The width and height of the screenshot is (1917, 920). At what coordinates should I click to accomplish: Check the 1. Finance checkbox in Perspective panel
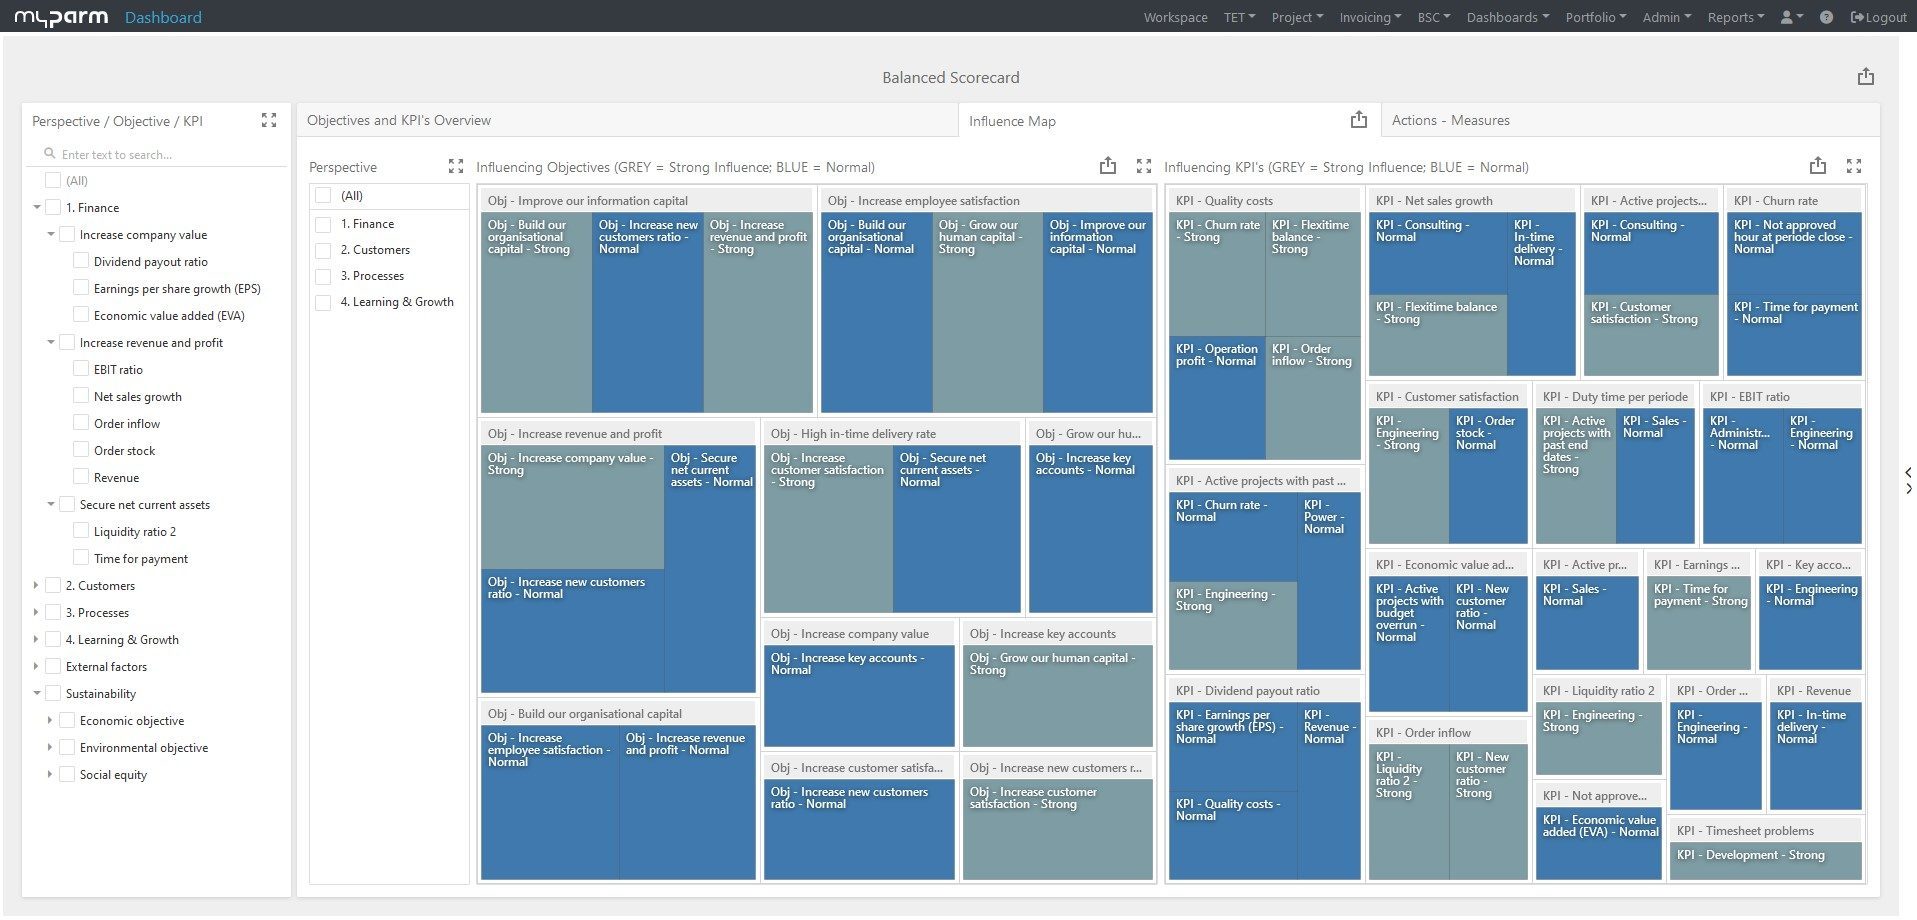323,222
